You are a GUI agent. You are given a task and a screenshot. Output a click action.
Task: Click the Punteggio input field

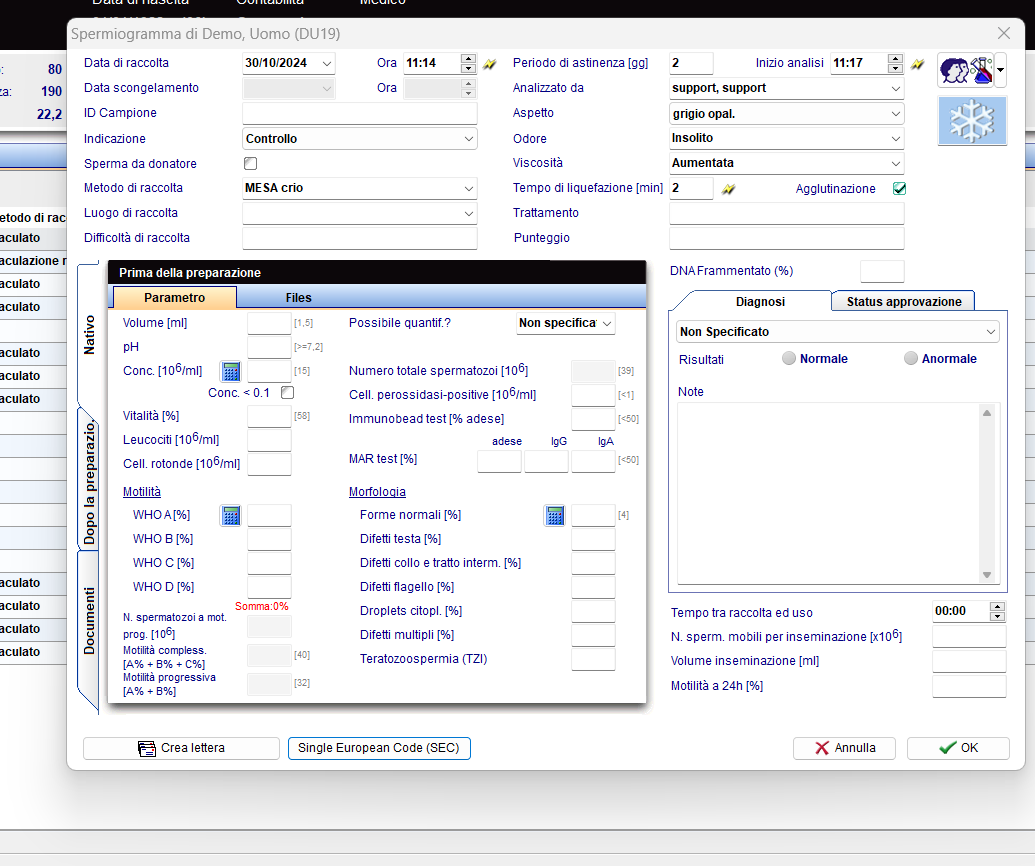786,238
